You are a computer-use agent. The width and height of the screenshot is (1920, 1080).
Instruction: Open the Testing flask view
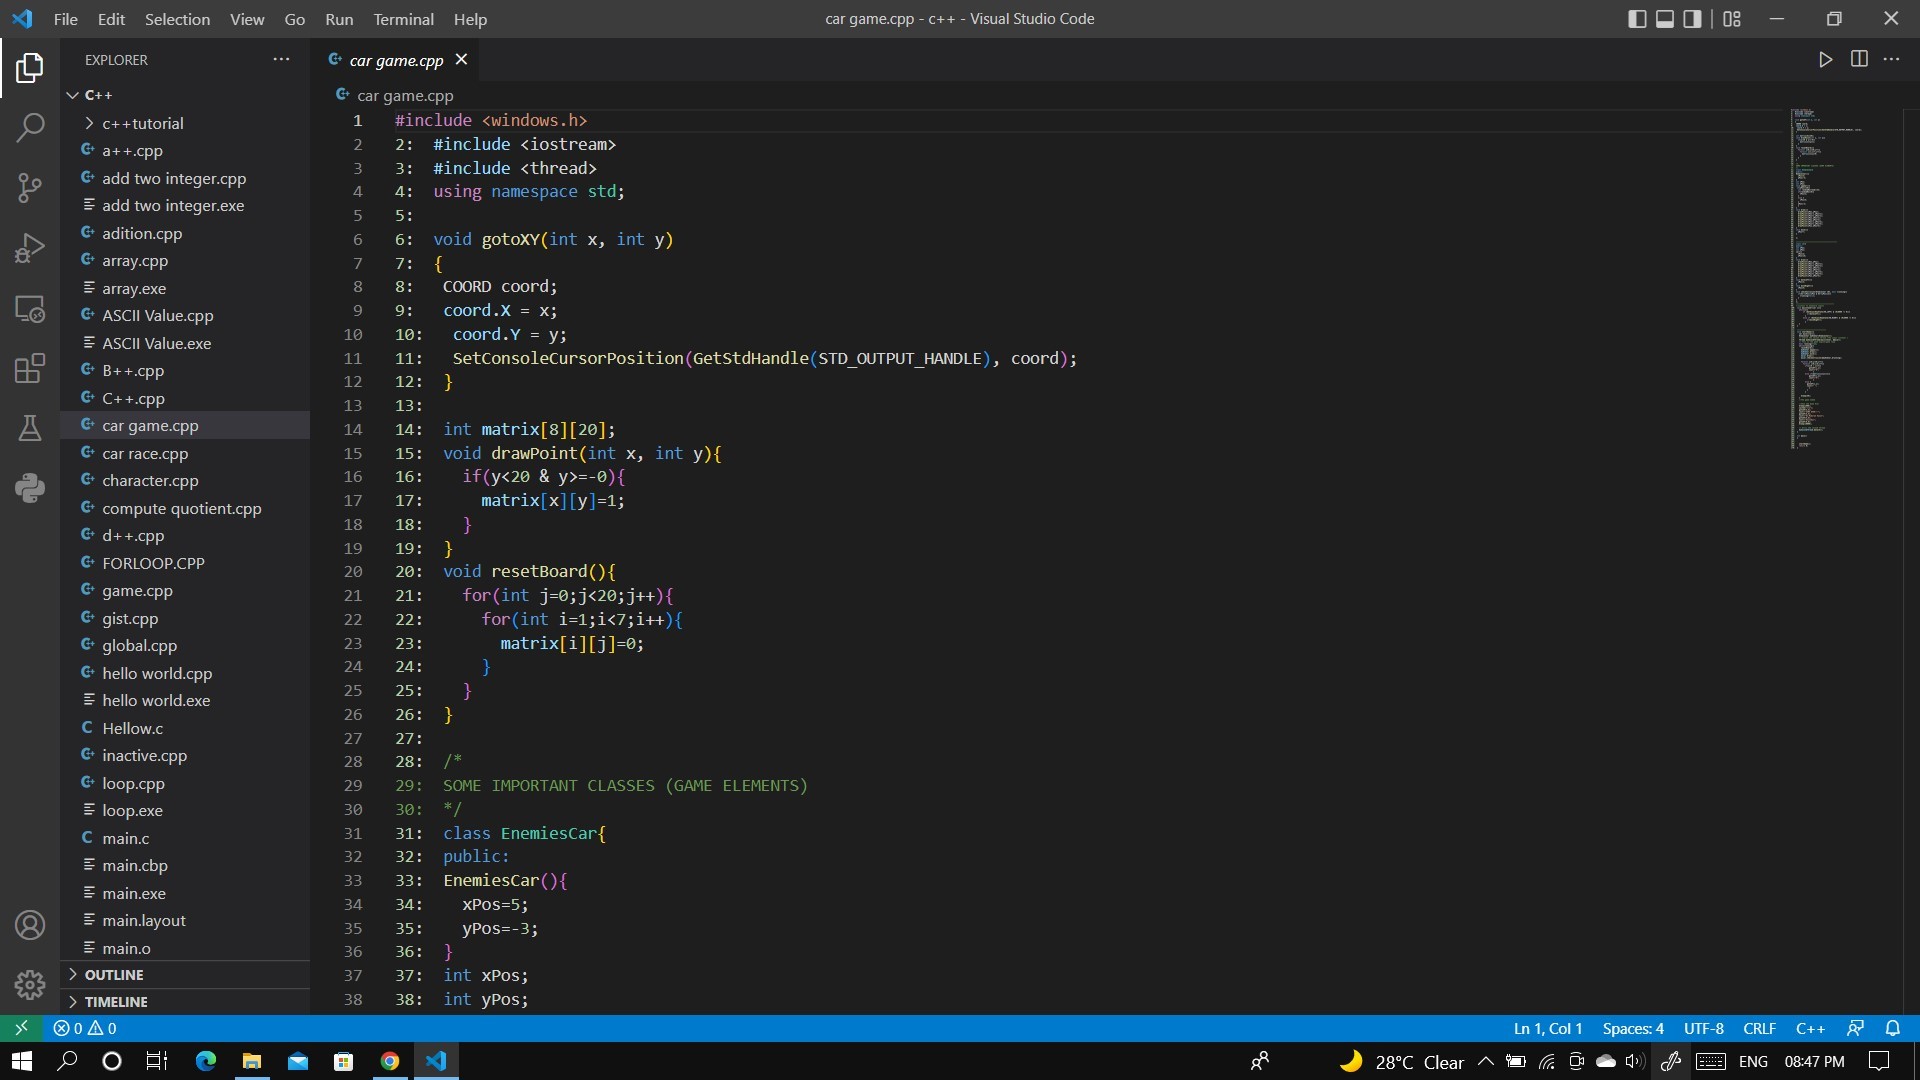pyautogui.click(x=30, y=428)
